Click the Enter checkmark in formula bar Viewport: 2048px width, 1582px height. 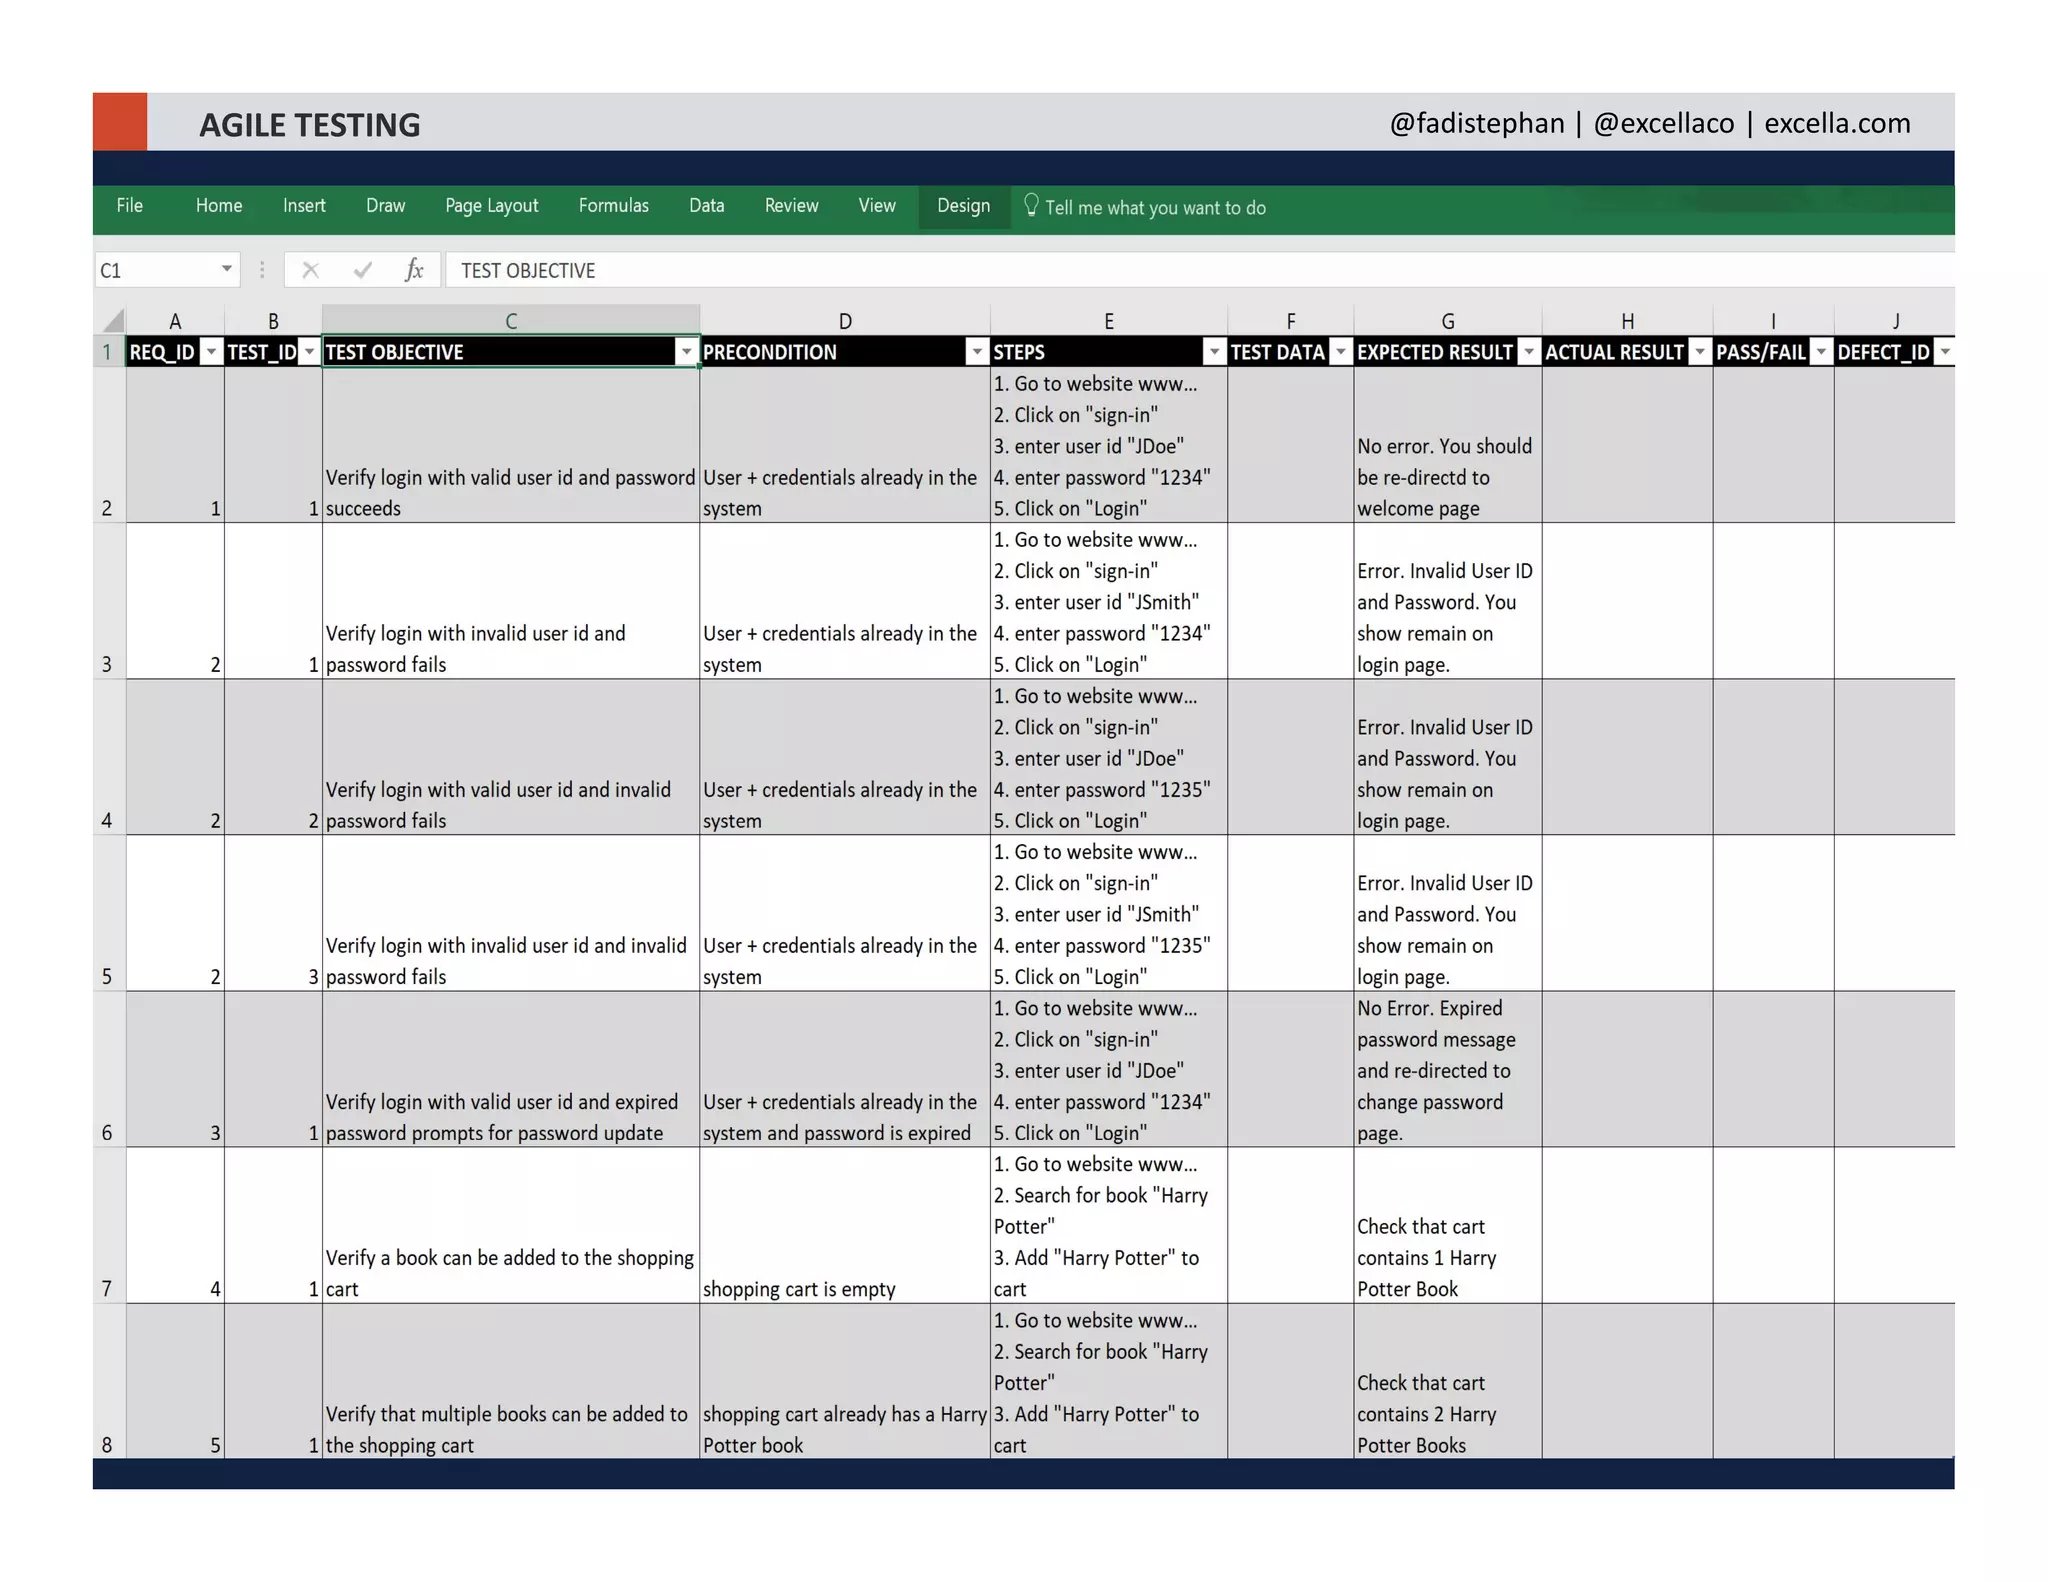(362, 270)
